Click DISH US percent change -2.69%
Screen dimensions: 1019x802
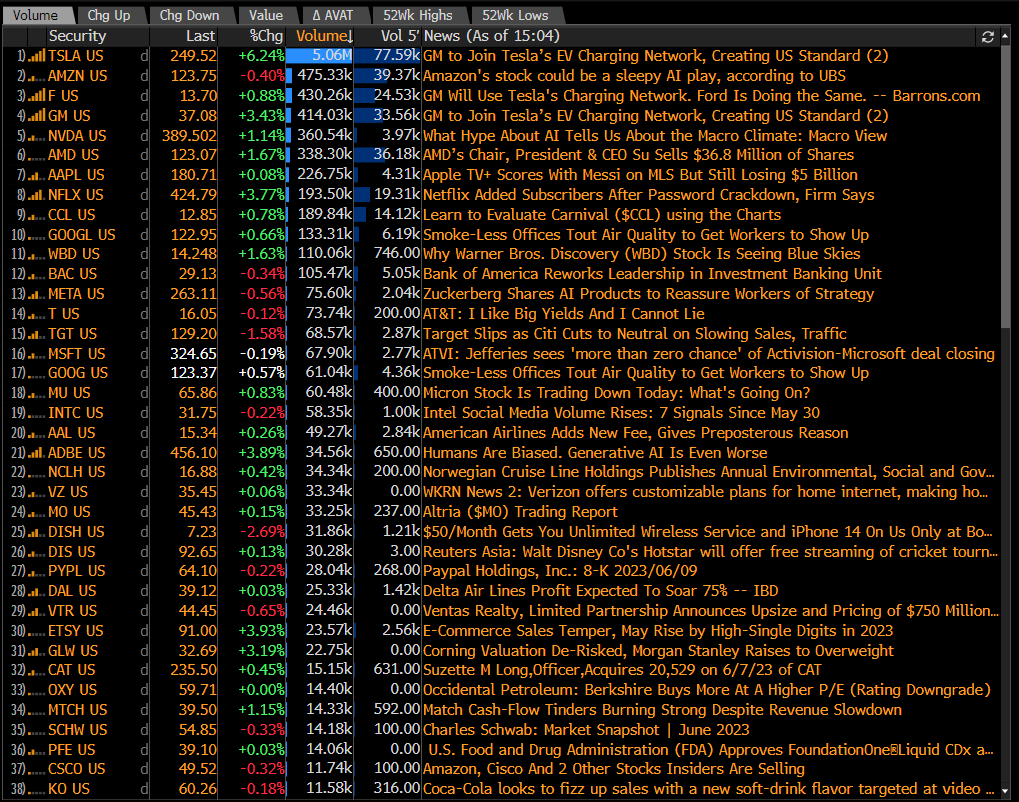point(263,532)
